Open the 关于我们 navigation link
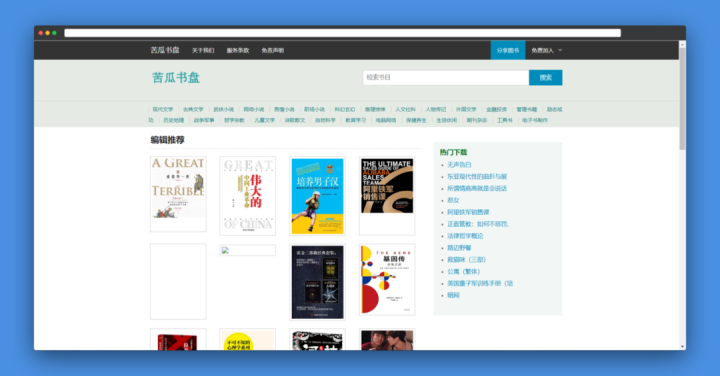Image resolution: width=720 pixels, height=376 pixels. (203, 51)
